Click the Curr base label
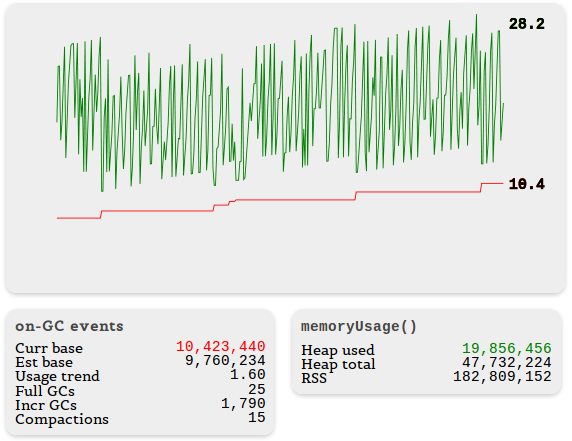Screen dimensions: 572x441 click(49, 348)
